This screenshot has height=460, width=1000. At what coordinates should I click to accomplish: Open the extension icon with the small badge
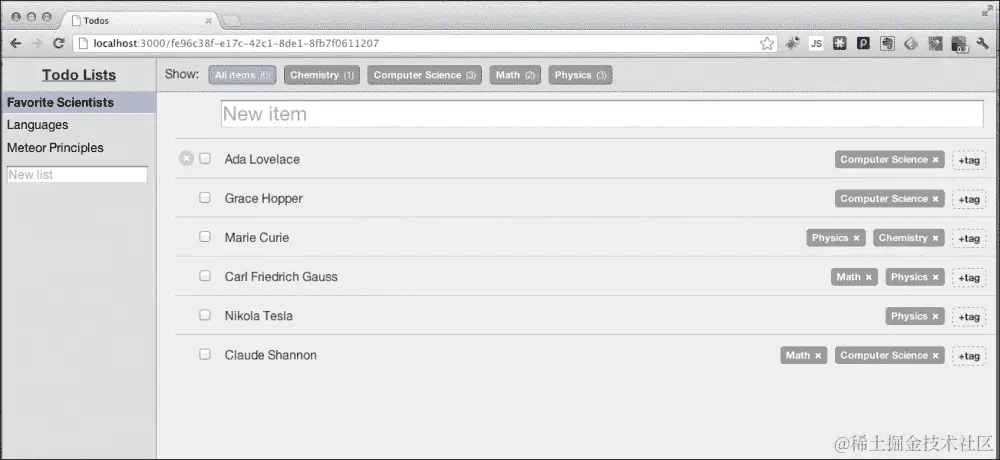(x=959, y=43)
